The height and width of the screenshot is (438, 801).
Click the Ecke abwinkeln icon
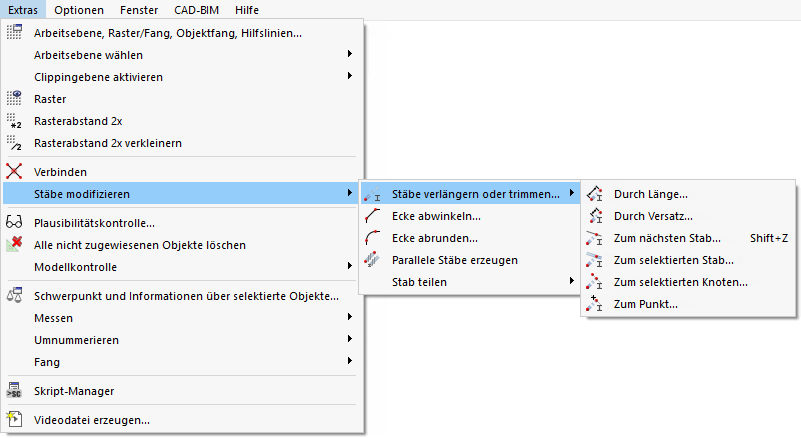[x=372, y=216]
